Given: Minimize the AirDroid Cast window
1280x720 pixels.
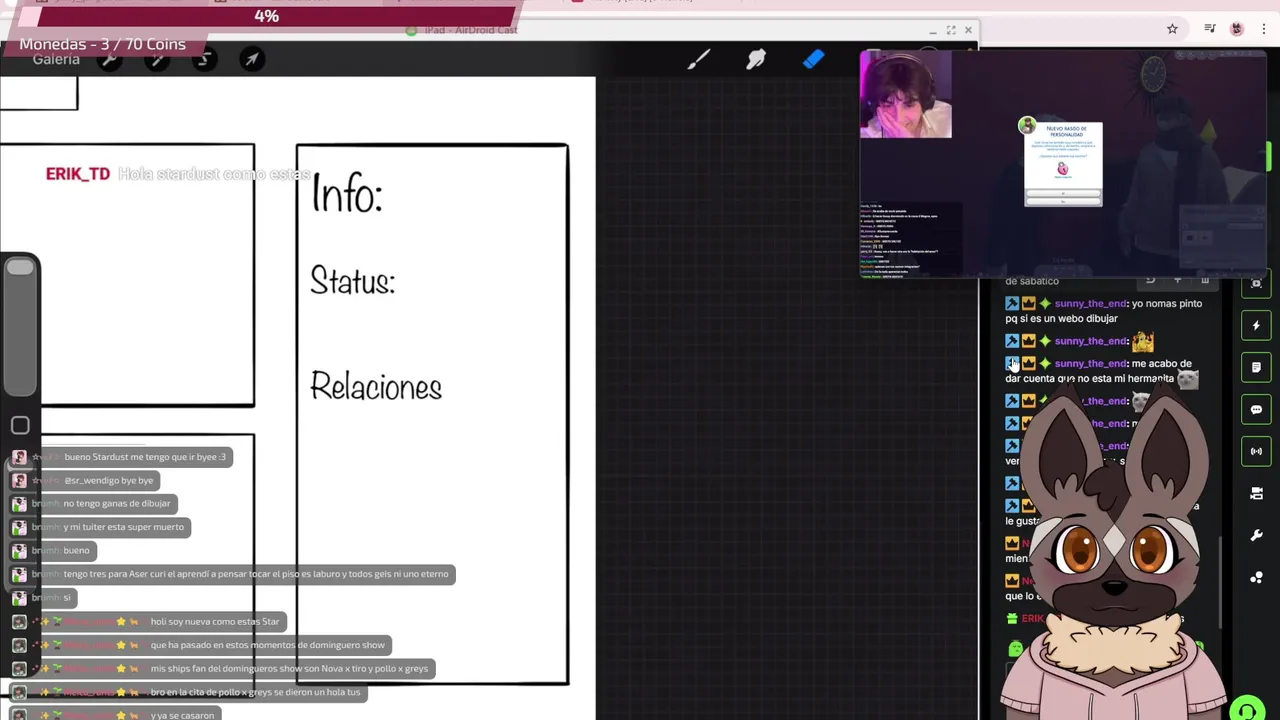Looking at the screenshot, I should point(932,30).
